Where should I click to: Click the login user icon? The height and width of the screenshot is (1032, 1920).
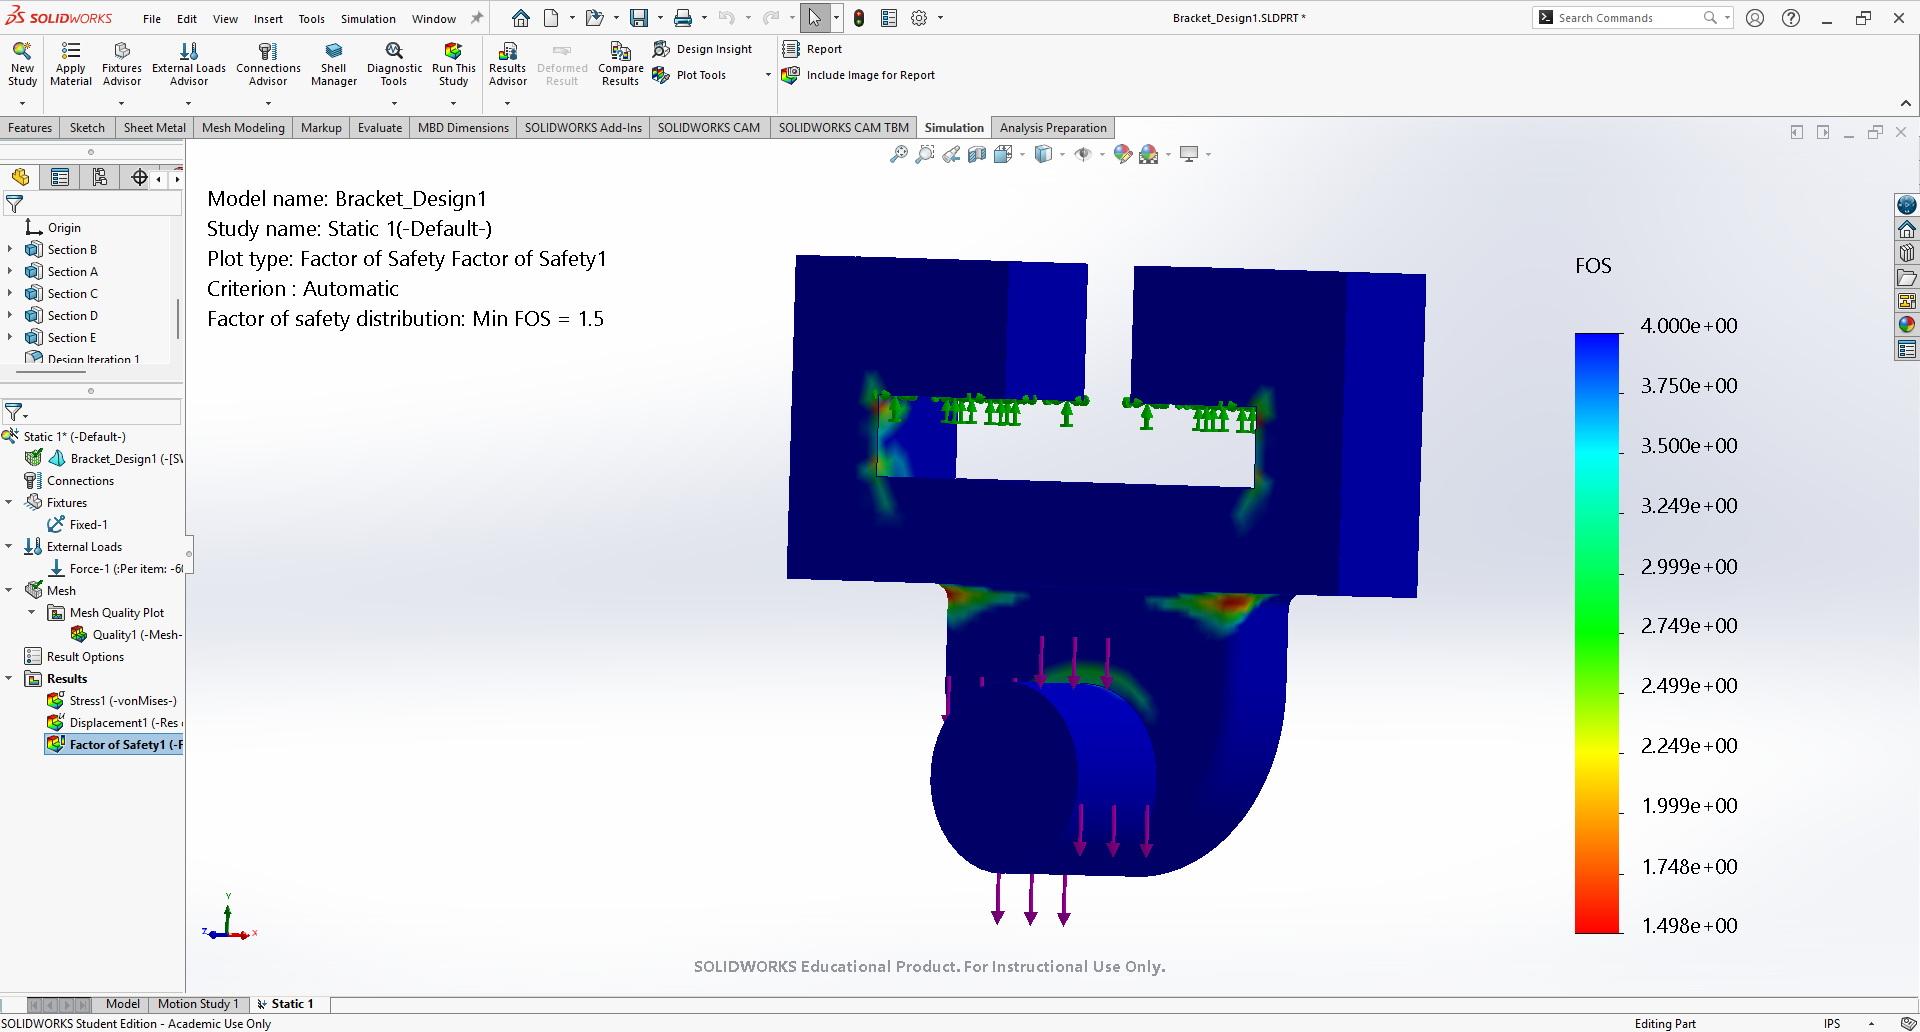click(1755, 18)
